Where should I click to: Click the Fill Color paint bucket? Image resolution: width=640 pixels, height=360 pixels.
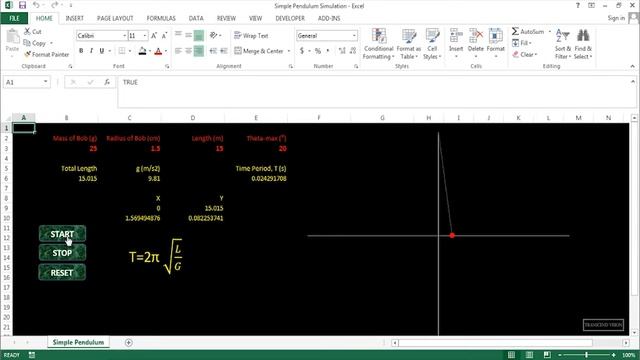142,51
